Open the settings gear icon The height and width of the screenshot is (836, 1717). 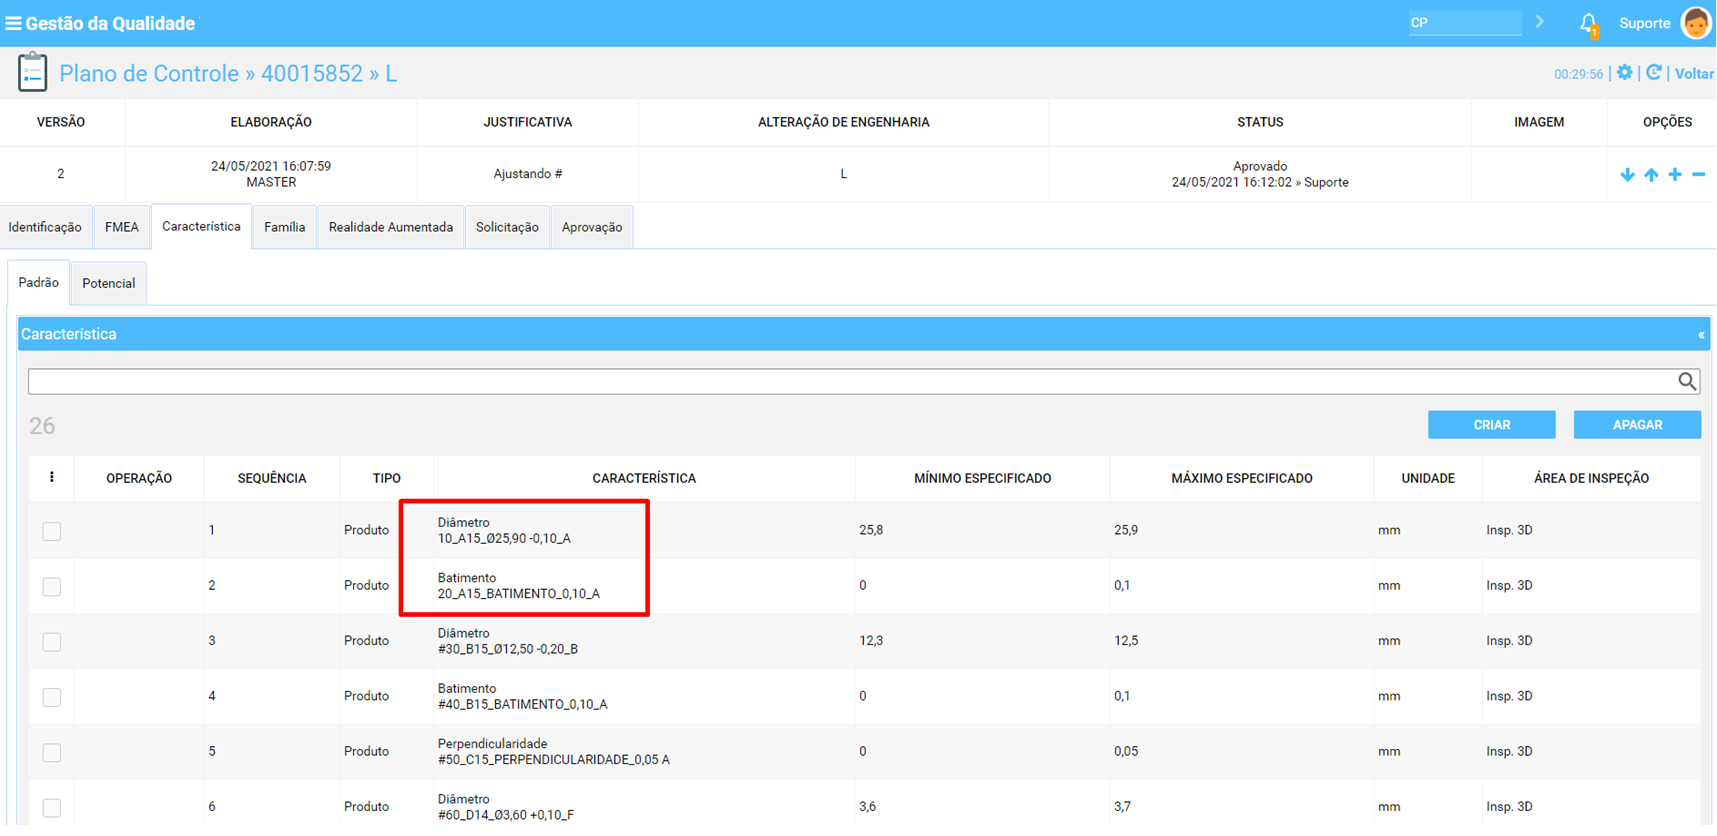pyautogui.click(x=1625, y=73)
